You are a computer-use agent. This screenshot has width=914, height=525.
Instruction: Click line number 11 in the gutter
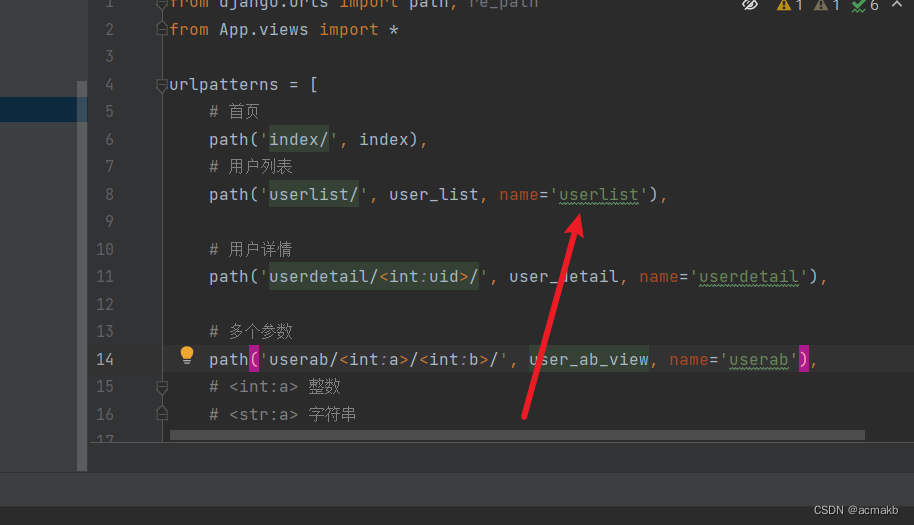(x=105, y=277)
